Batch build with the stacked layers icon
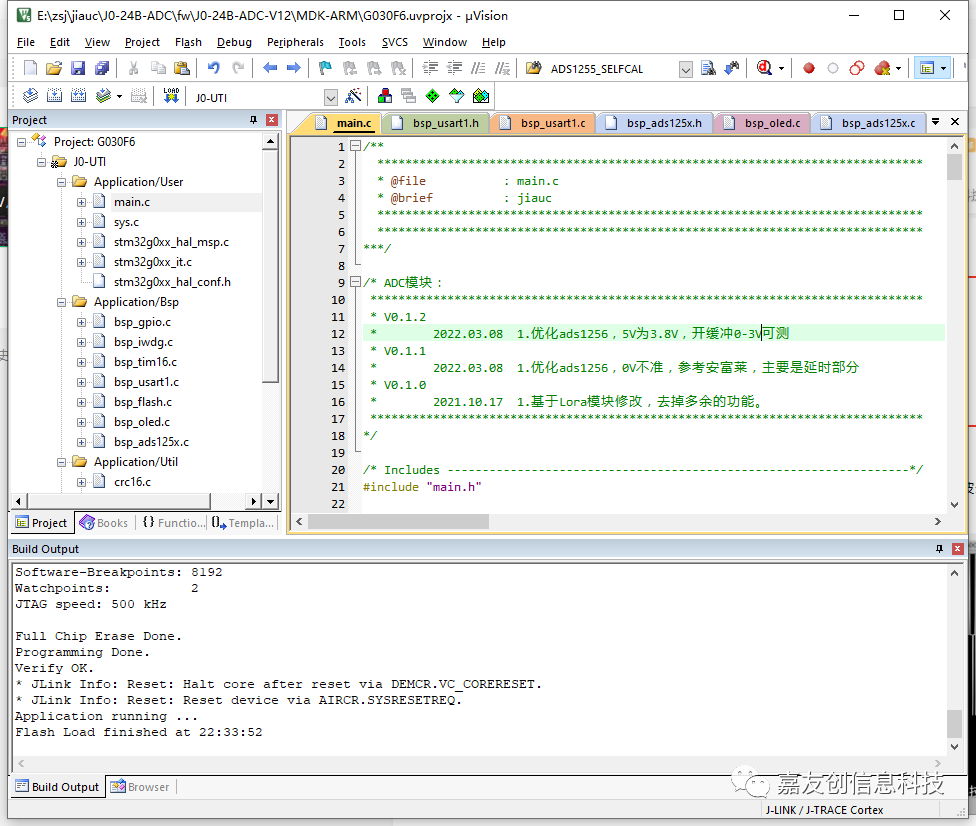Screen dimensions: 976x826 tap(103, 96)
